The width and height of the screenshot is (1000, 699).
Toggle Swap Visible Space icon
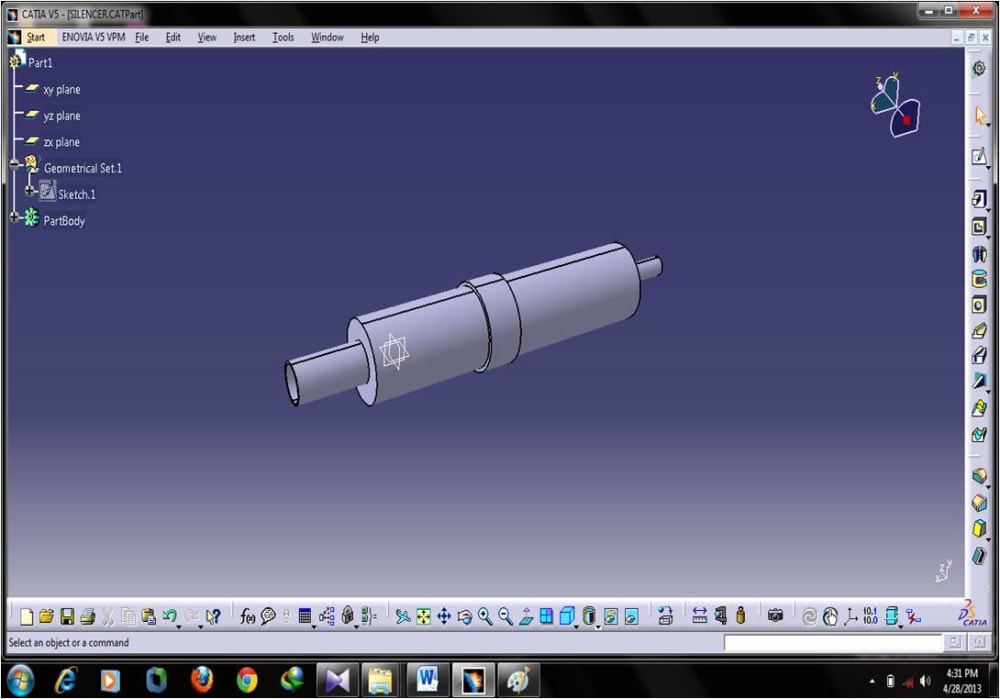click(x=631, y=616)
